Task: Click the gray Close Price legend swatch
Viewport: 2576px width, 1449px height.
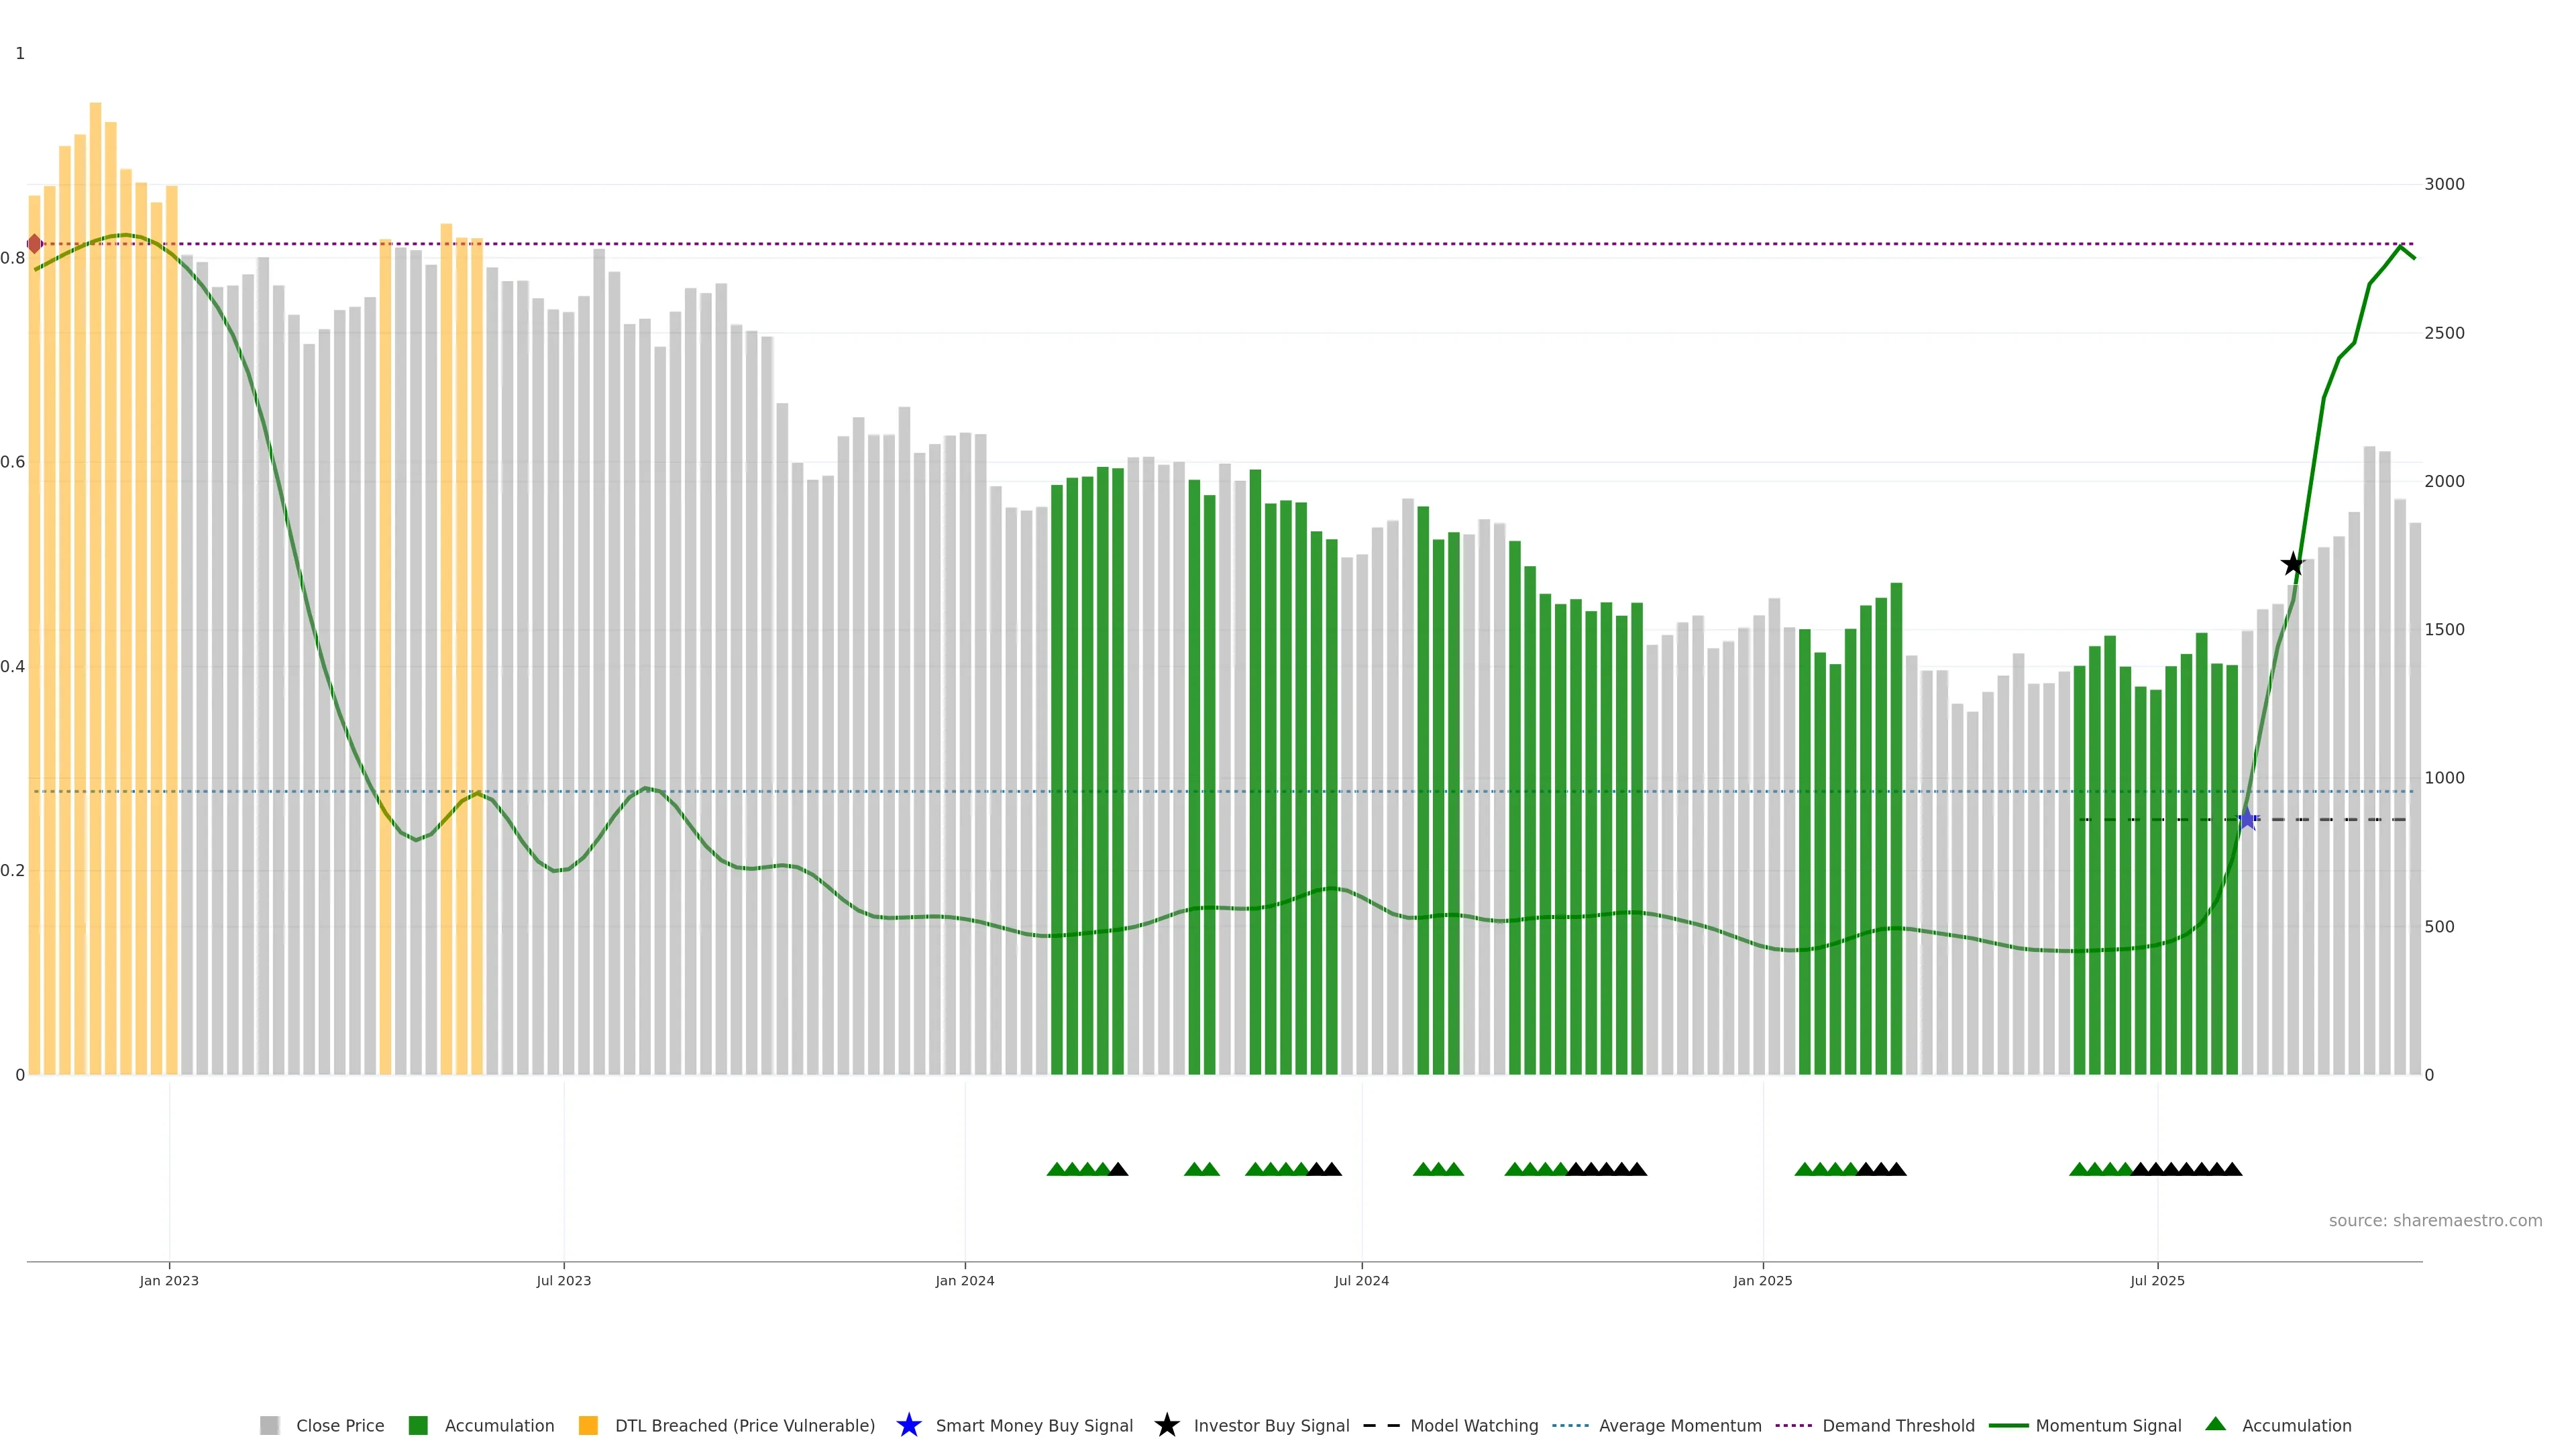Action: coord(269,1425)
